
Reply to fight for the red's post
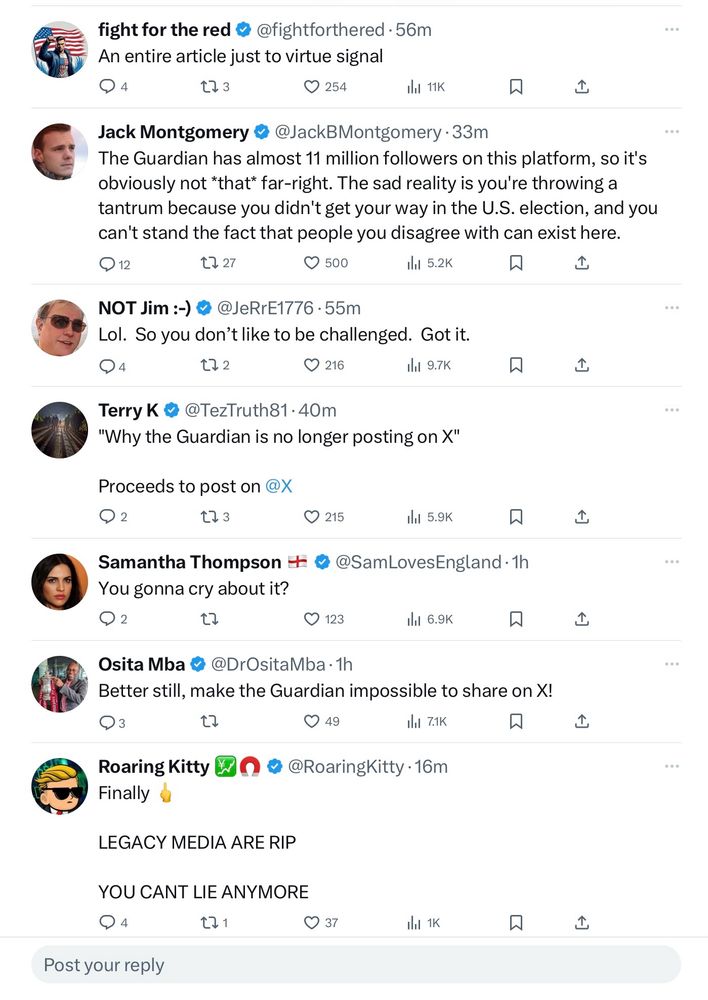click(108, 87)
